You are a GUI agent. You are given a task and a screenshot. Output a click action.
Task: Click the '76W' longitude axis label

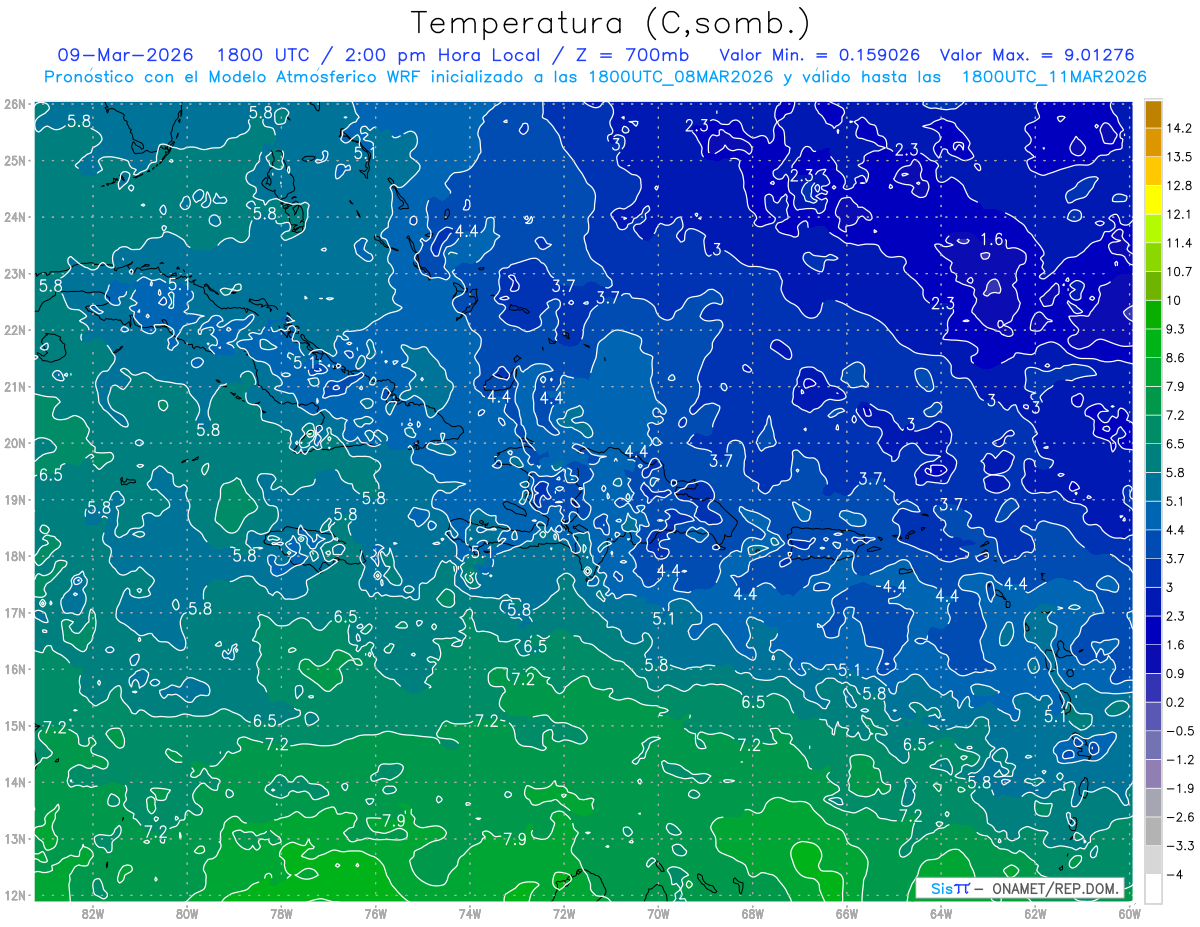tap(375, 913)
